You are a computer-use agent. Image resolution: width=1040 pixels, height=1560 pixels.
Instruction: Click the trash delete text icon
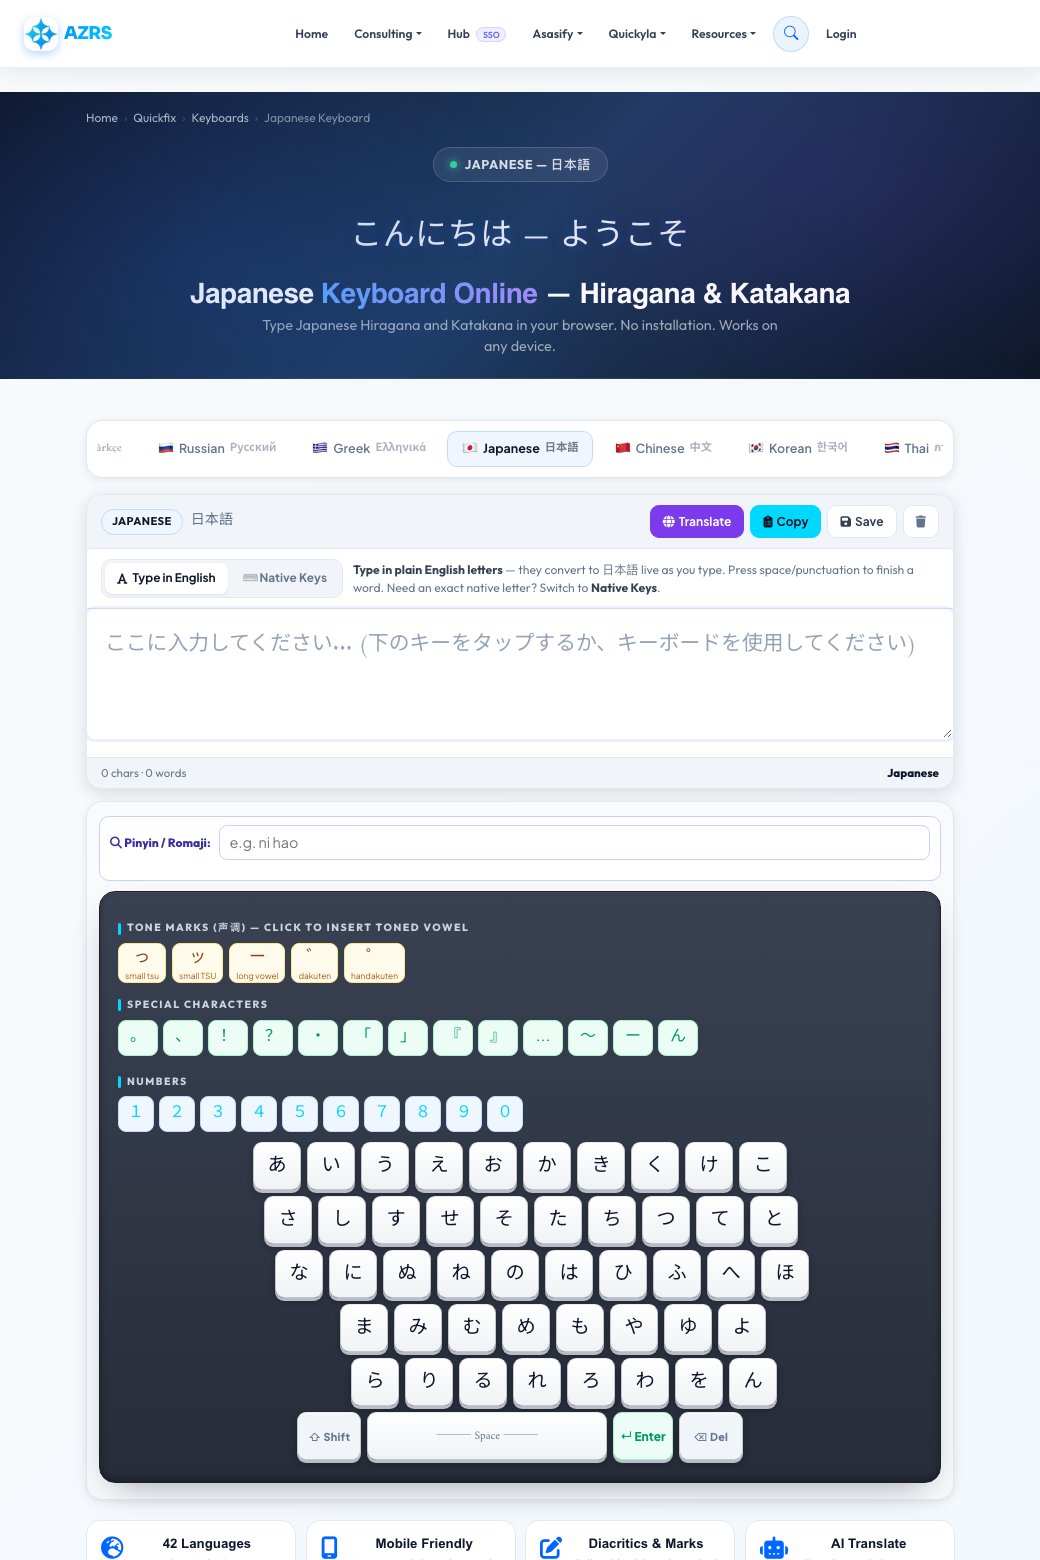pos(920,521)
